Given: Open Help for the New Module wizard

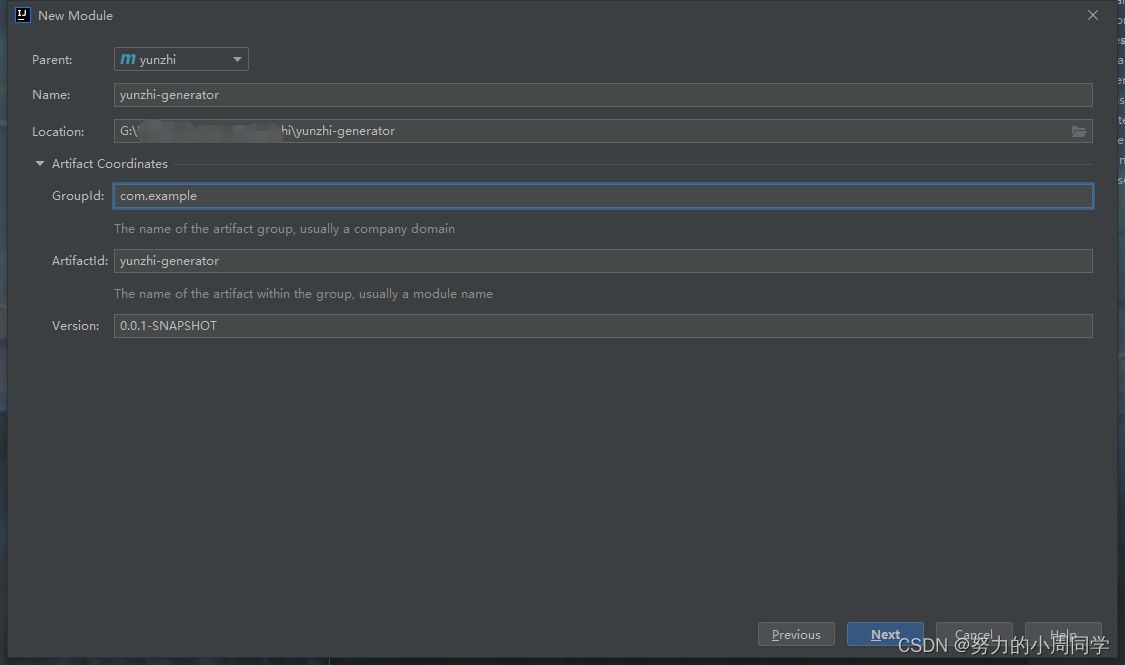Looking at the screenshot, I should coord(1063,634).
